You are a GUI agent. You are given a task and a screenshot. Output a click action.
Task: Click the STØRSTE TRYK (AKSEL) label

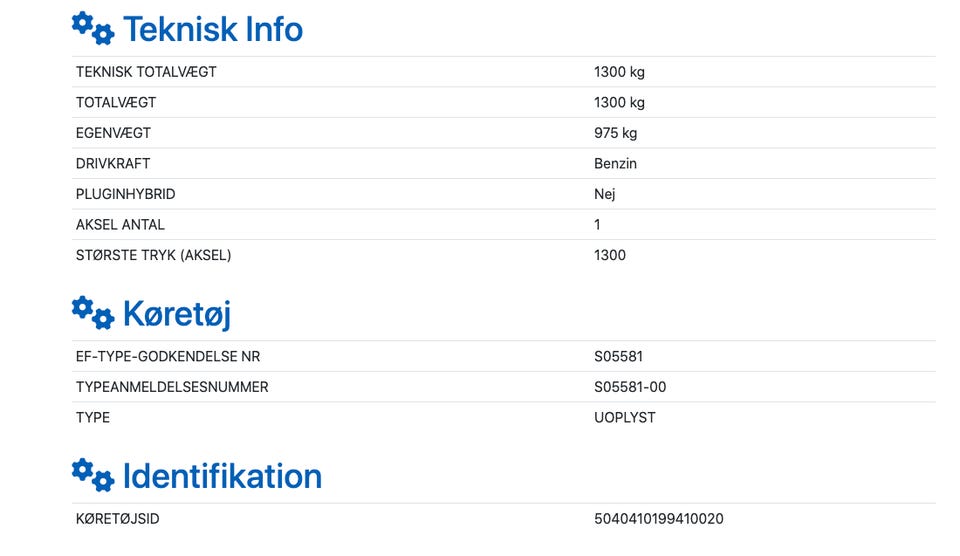point(154,255)
